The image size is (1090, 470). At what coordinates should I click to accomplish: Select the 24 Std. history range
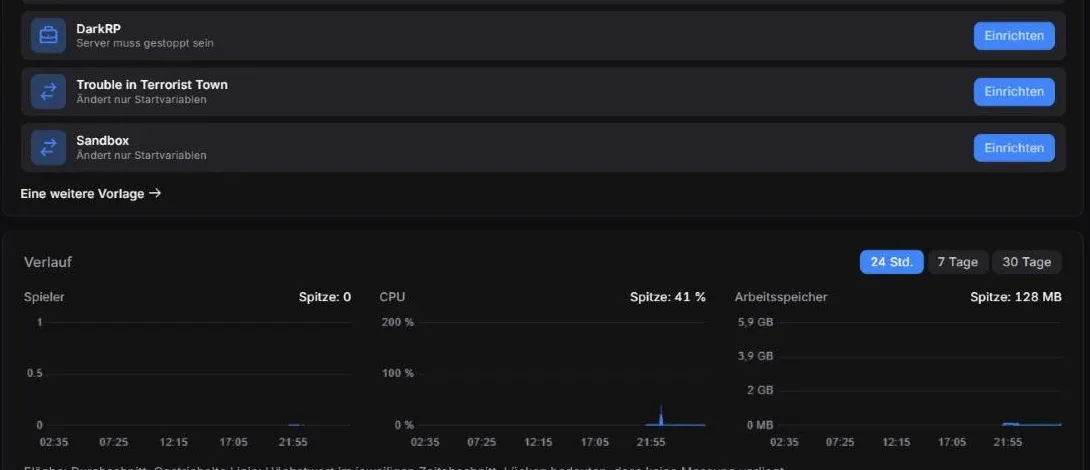tap(891, 262)
